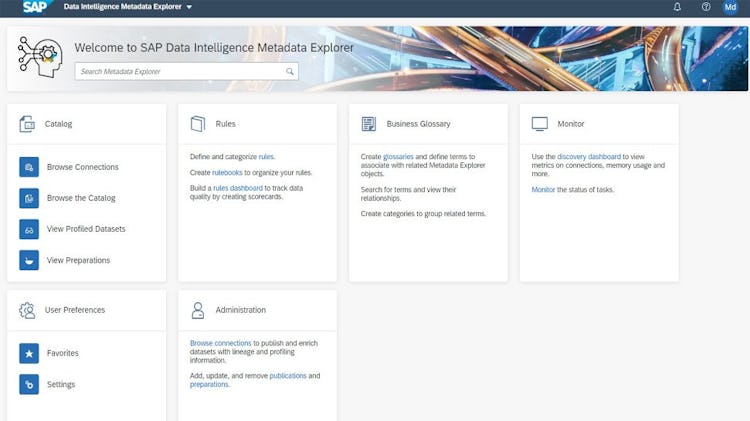Open the discovery dashboard link
This screenshot has height=421, width=750.
tap(589, 156)
